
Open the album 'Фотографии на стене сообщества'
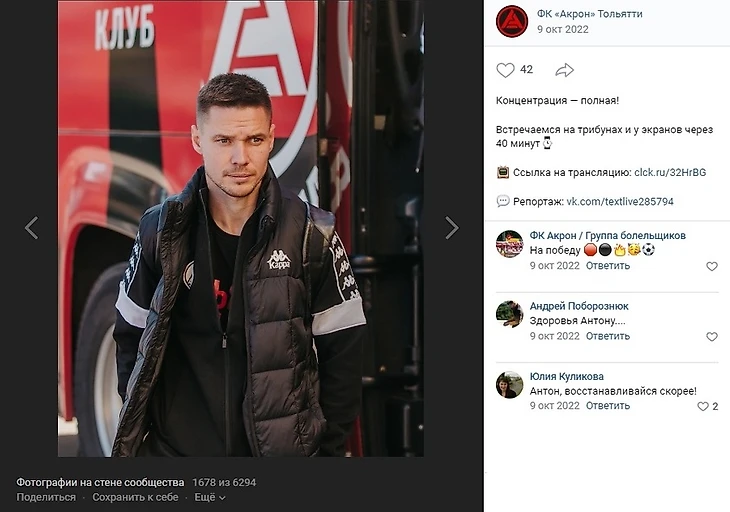tap(100, 482)
